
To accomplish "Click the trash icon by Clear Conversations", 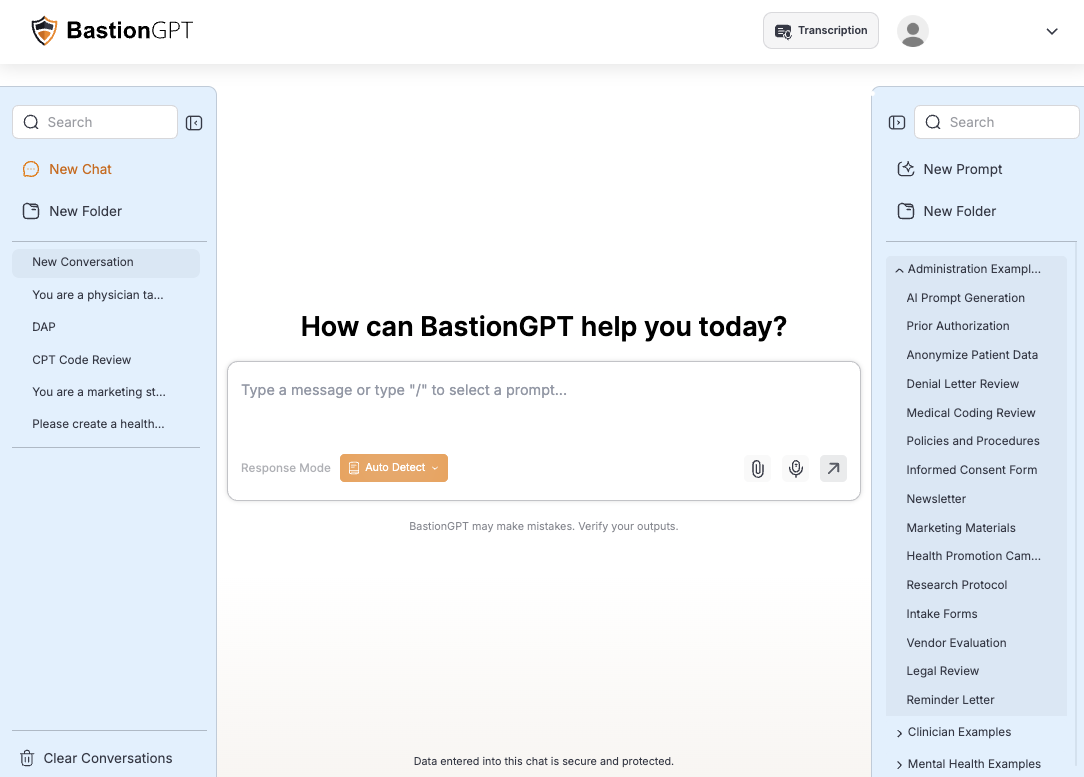I will click(x=27, y=758).
